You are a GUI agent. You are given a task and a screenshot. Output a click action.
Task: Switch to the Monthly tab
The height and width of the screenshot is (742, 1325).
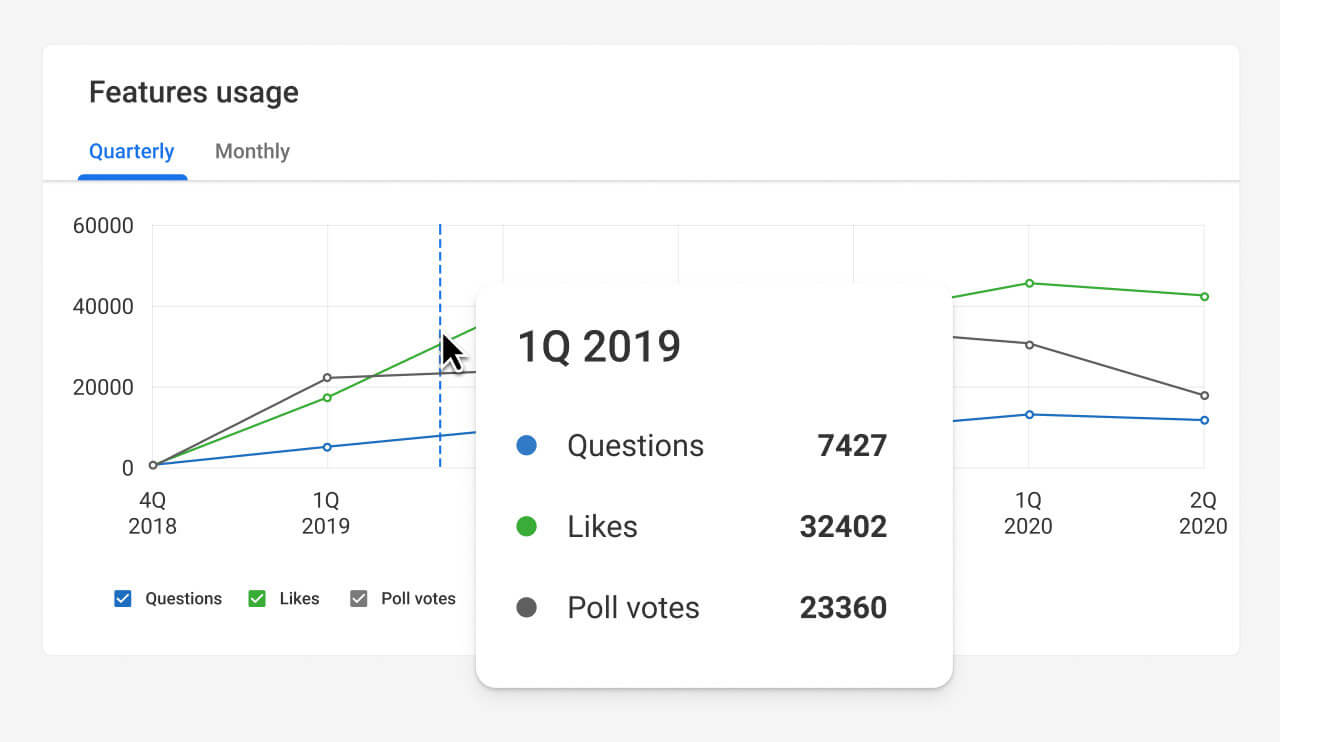pyautogui.click(x=252, y=151)
